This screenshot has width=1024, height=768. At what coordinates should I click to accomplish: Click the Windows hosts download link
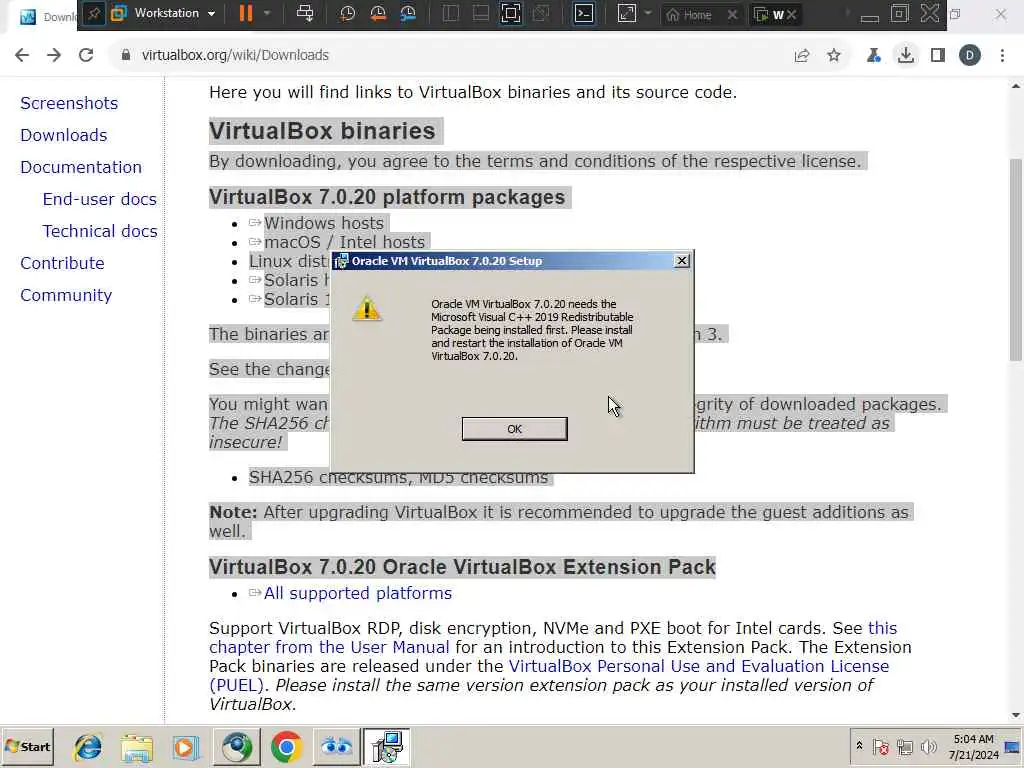[323, 223]
